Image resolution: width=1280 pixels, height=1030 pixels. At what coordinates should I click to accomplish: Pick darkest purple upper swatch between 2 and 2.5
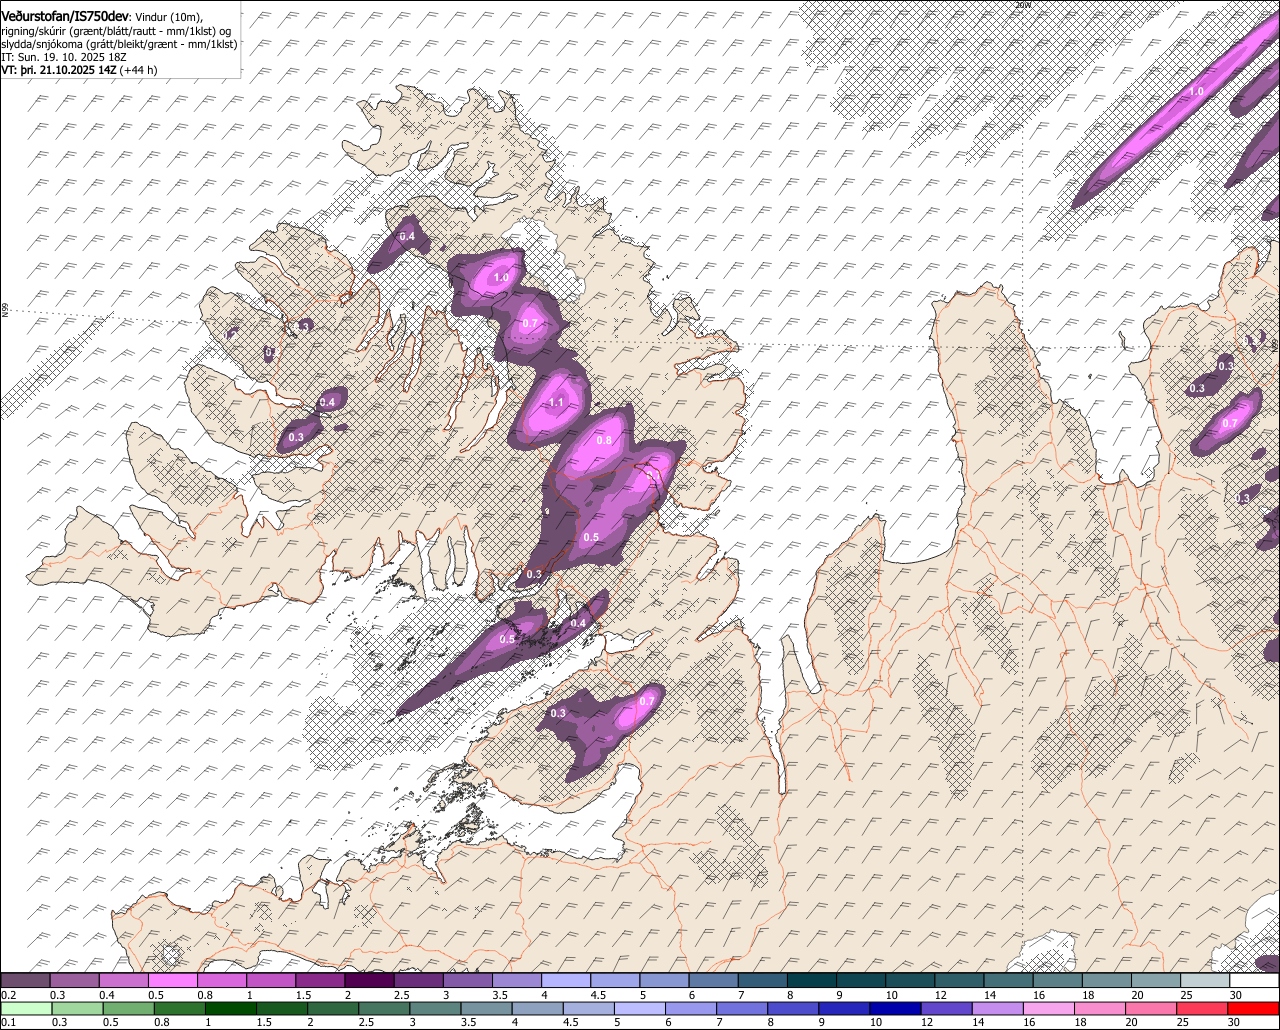[369, 980]
